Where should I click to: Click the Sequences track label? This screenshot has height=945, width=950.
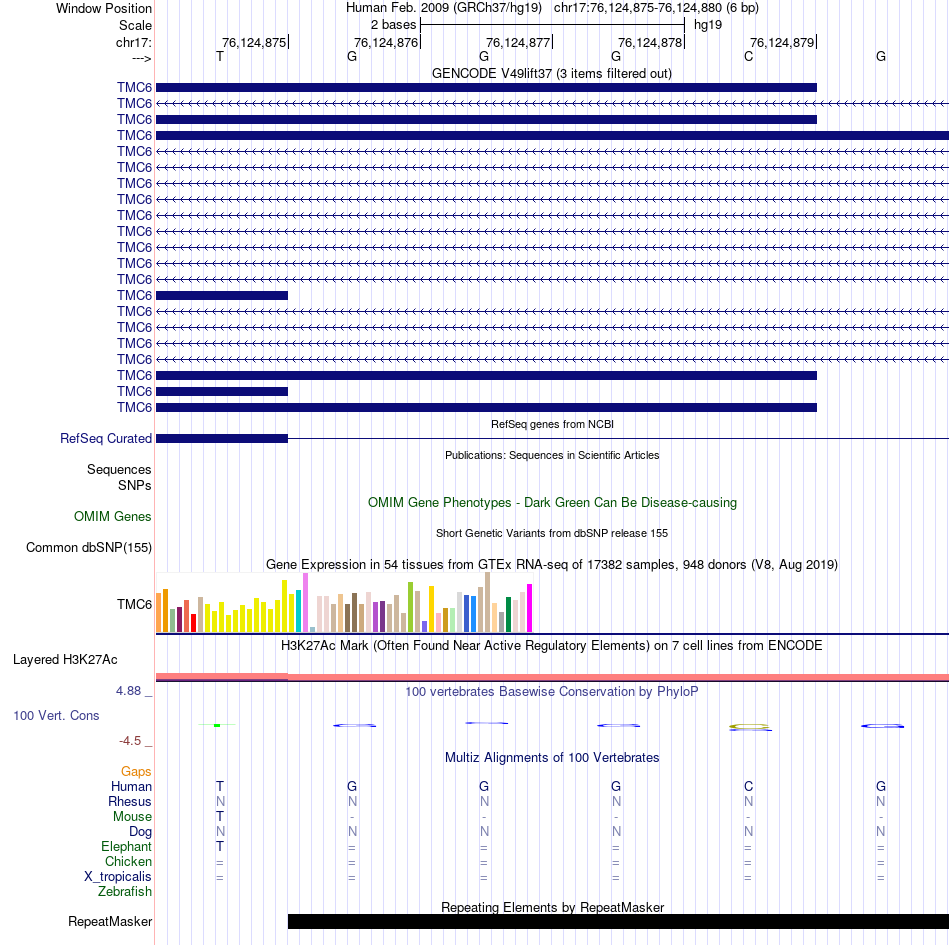tap(119, 469)
